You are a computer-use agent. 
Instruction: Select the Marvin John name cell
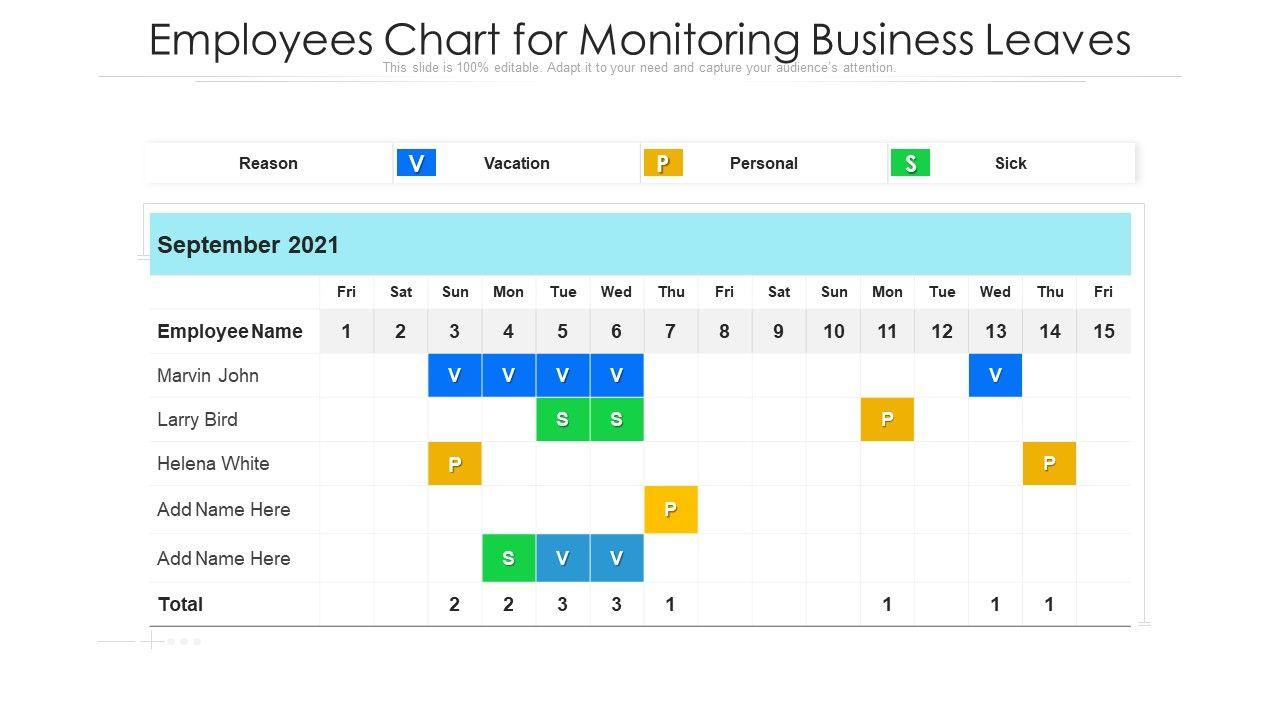coord(208,375)
